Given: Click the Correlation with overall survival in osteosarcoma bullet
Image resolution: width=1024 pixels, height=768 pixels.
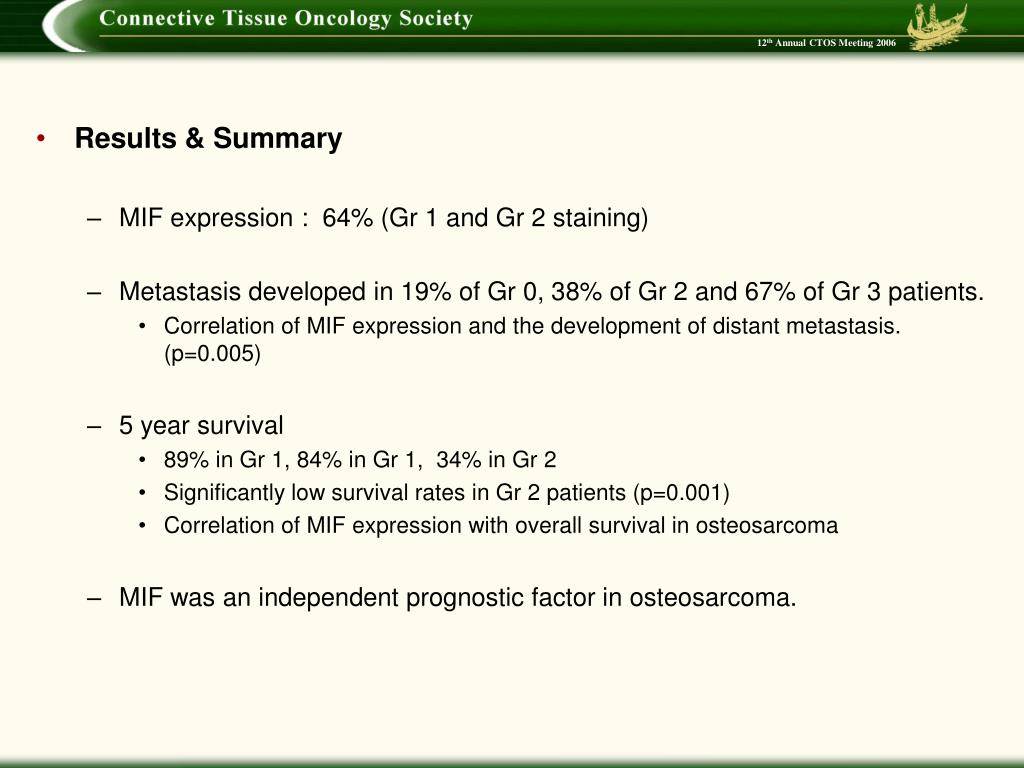Looking at the screenshot, I should click(x=501, y=525).
